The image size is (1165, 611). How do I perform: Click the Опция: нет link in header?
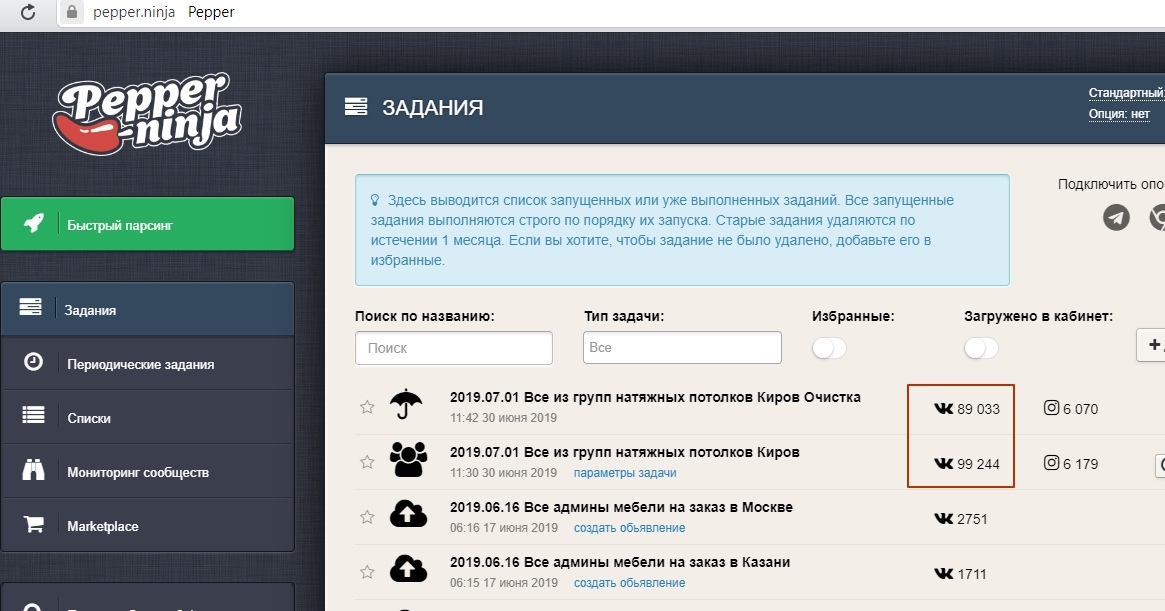click(1119, 114)
